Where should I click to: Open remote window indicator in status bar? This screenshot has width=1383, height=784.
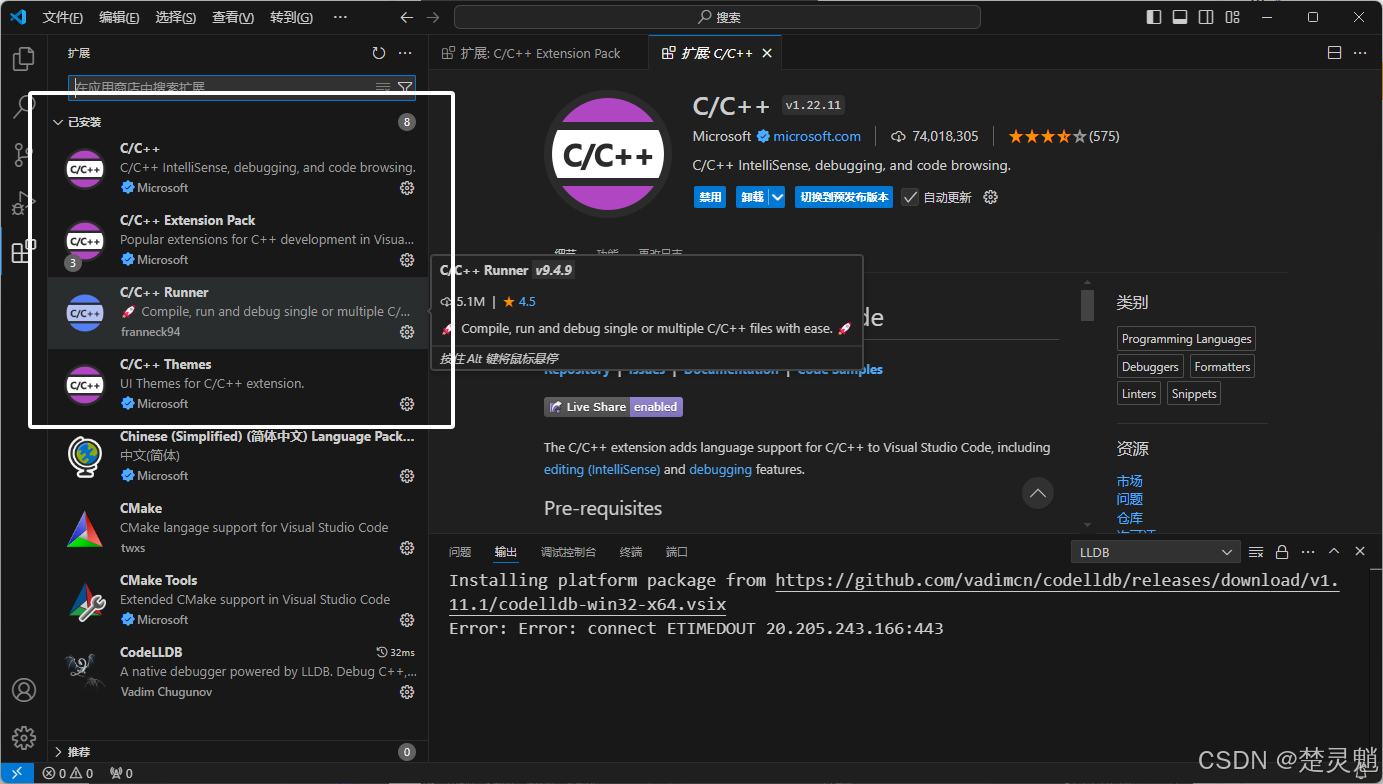tap(18, 773)
